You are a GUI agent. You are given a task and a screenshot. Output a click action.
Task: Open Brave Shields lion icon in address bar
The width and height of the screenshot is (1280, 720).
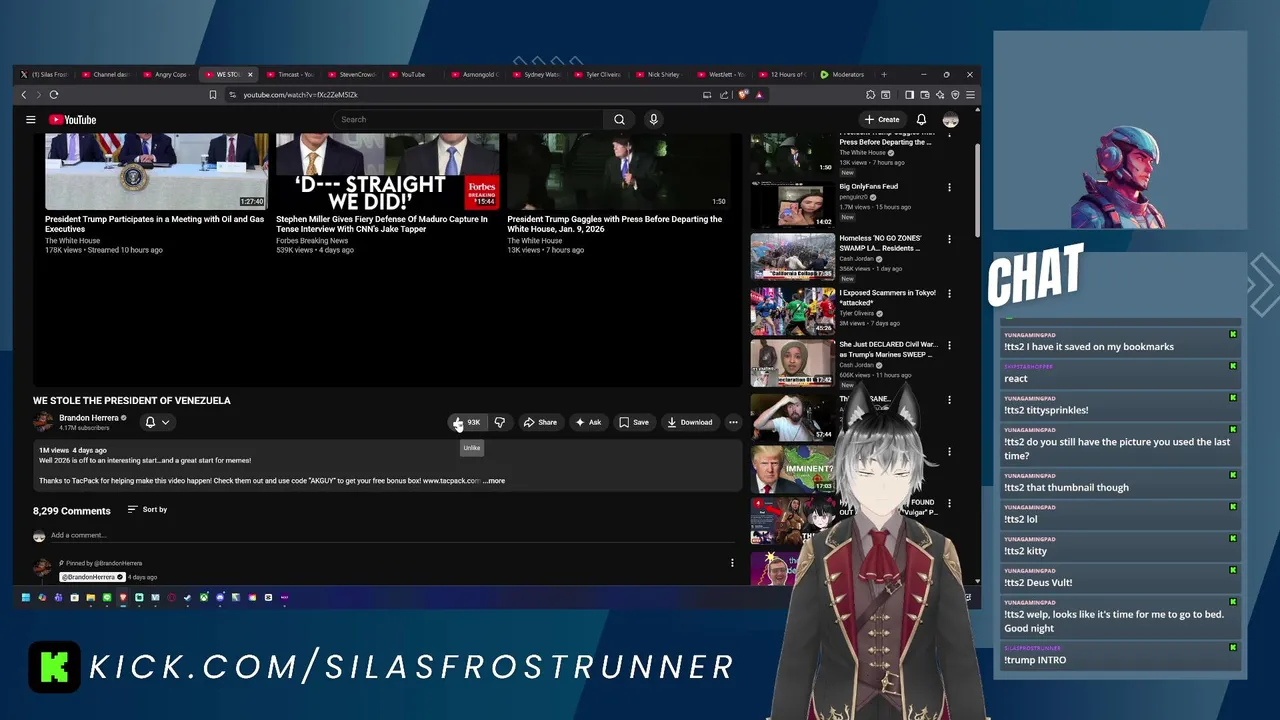coord(743,95)
